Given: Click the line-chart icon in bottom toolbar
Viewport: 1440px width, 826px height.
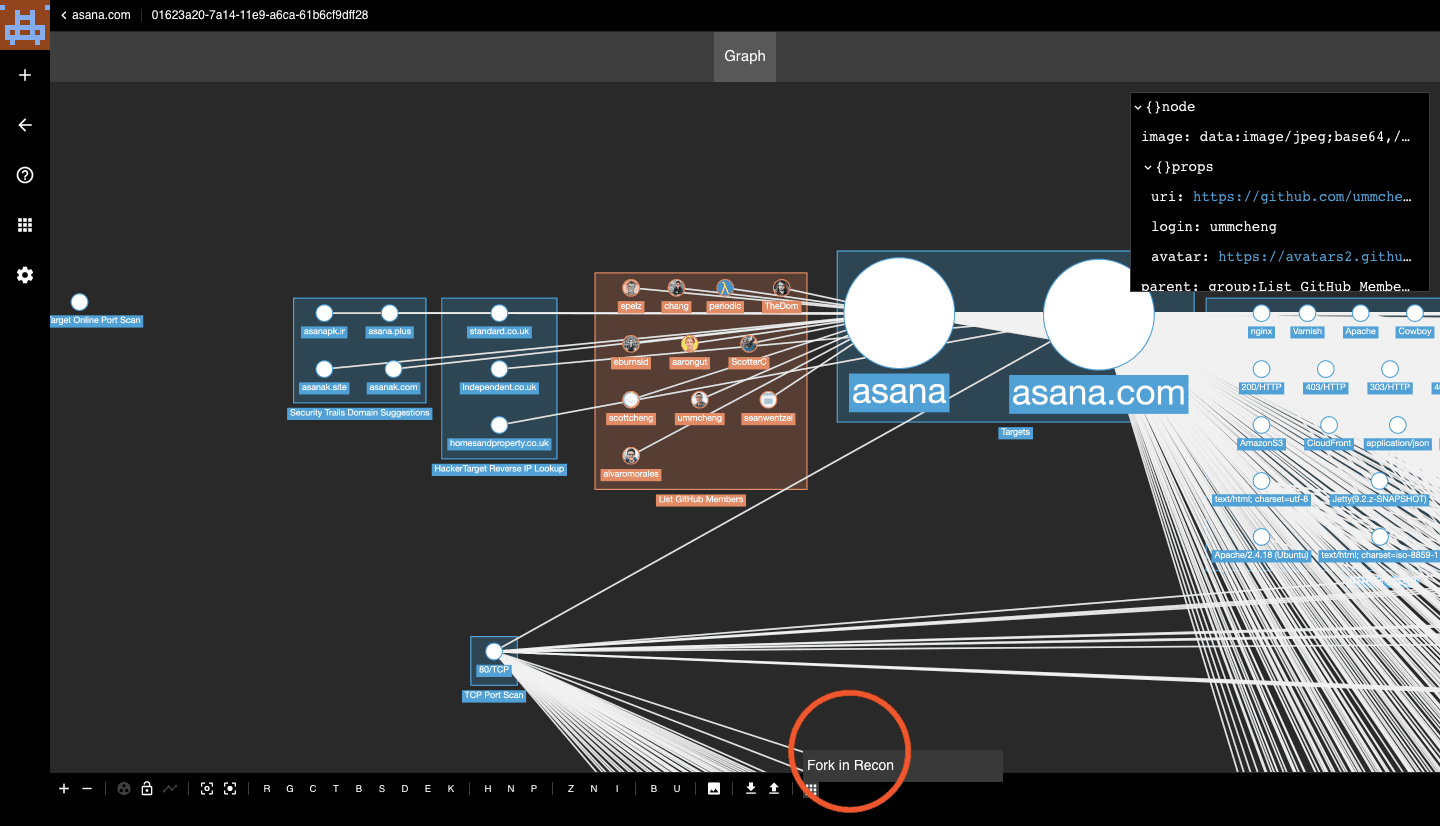Looking at the screenshot, I should (x=170, y=789).
